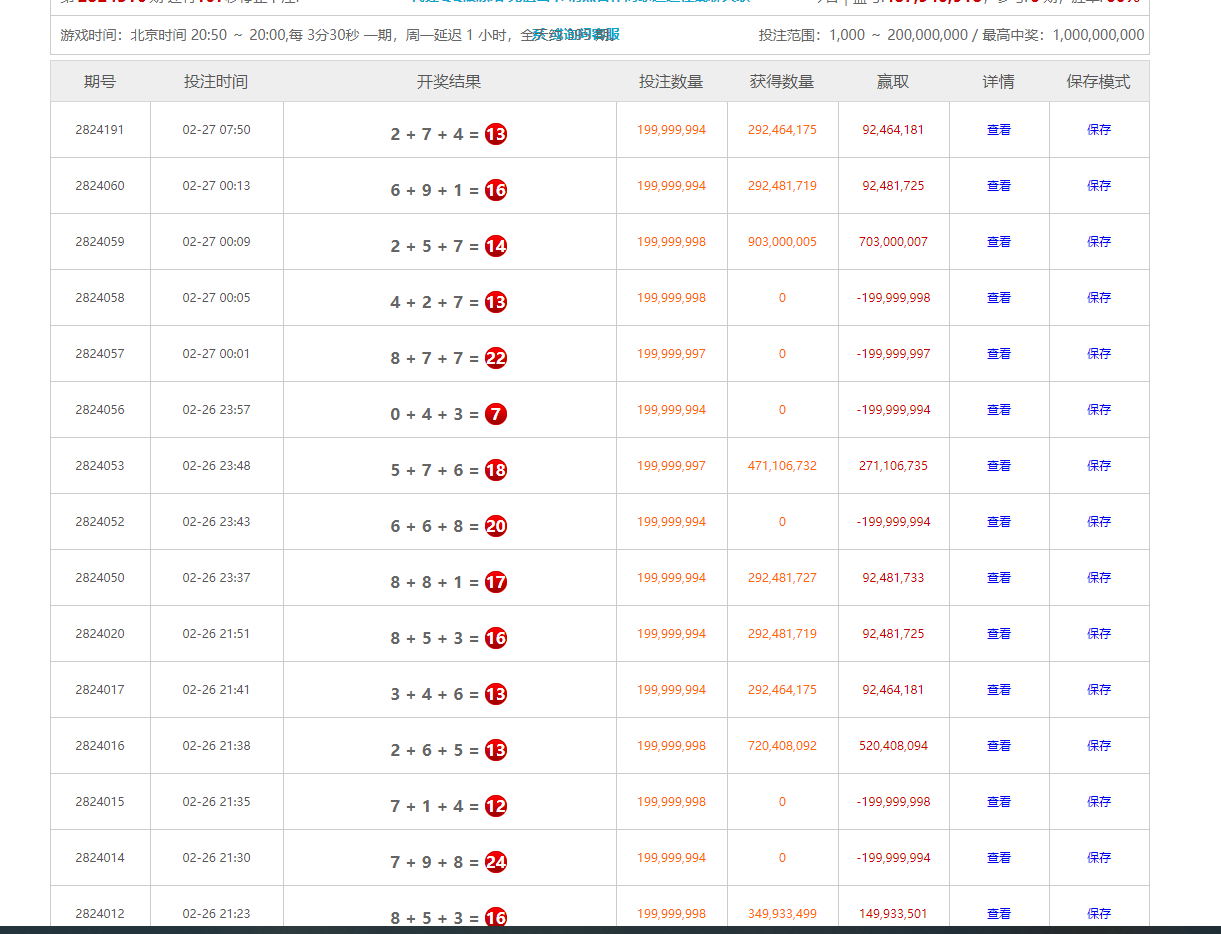View details of period 2824053

pyautogui.click(x=998, y=466)
